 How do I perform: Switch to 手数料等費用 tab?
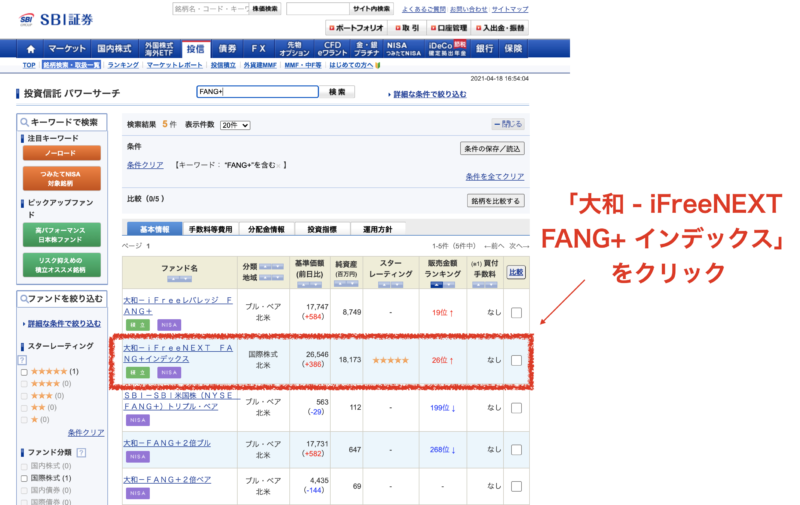tap(210, 230)
